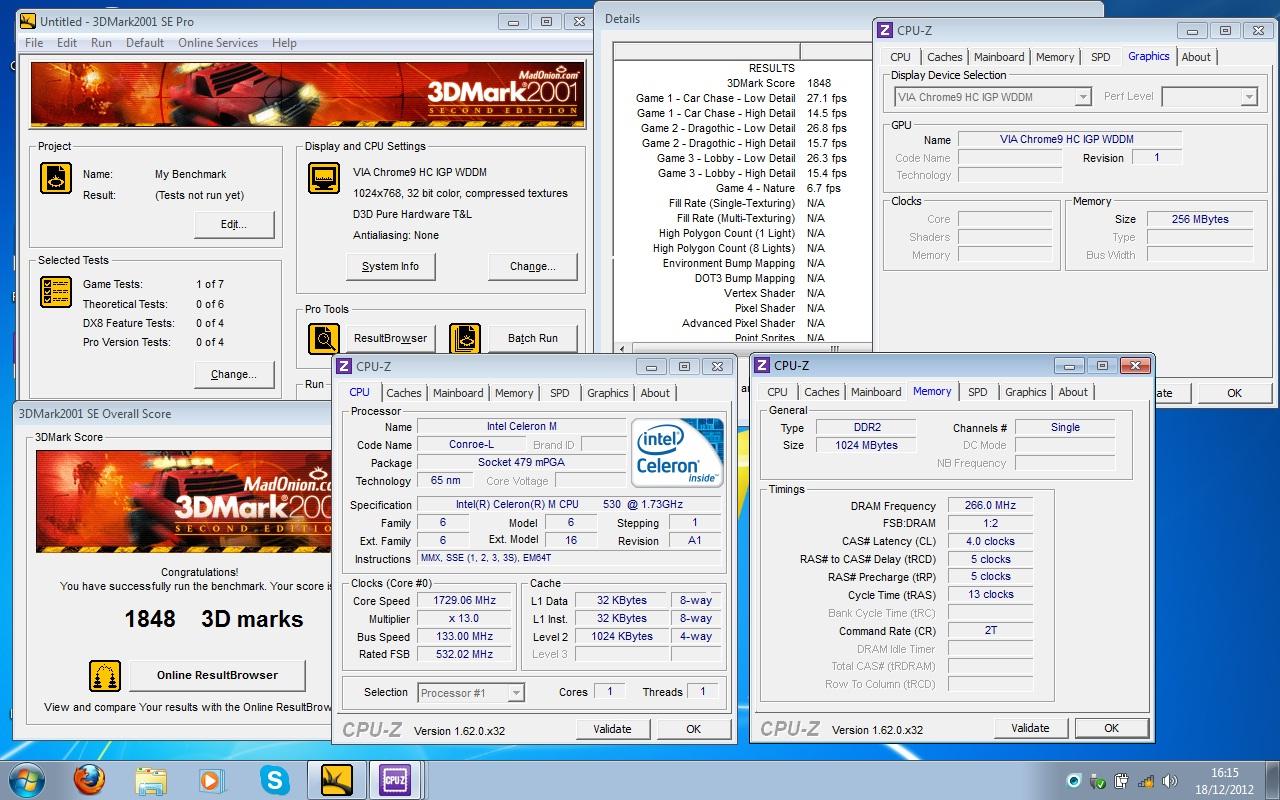Click the graphics Memory Size 256 MBytes field
1280x800 pixels.
tap(1199, 219)
